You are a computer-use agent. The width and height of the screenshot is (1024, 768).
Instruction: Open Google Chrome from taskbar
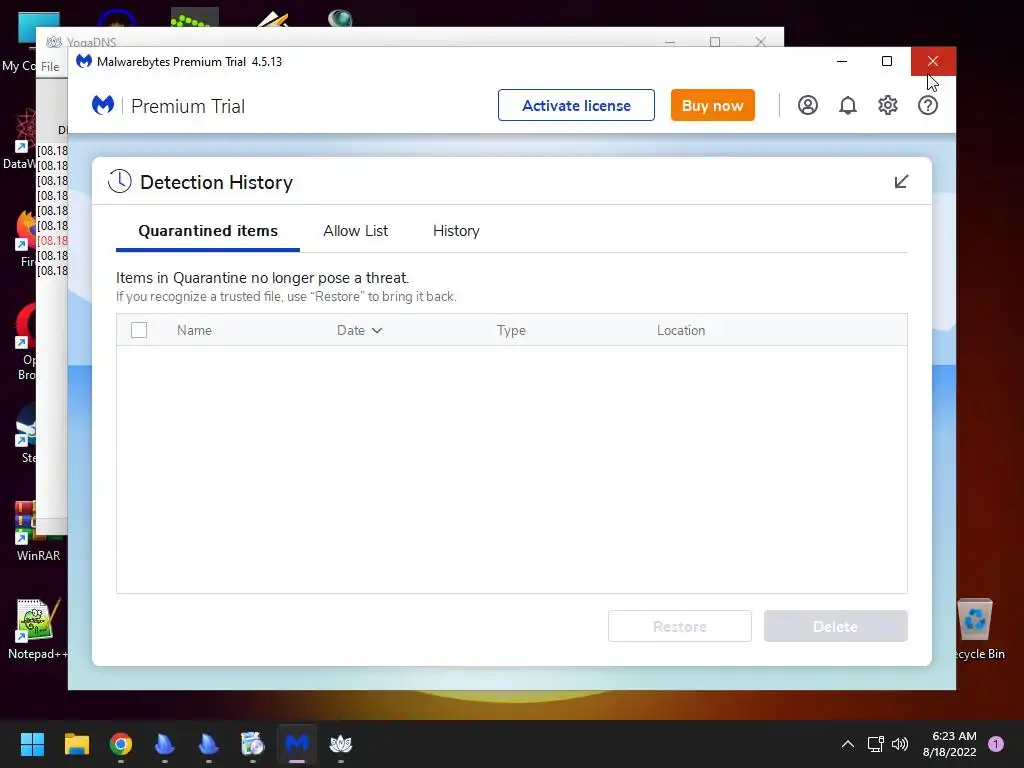point(121,744)
